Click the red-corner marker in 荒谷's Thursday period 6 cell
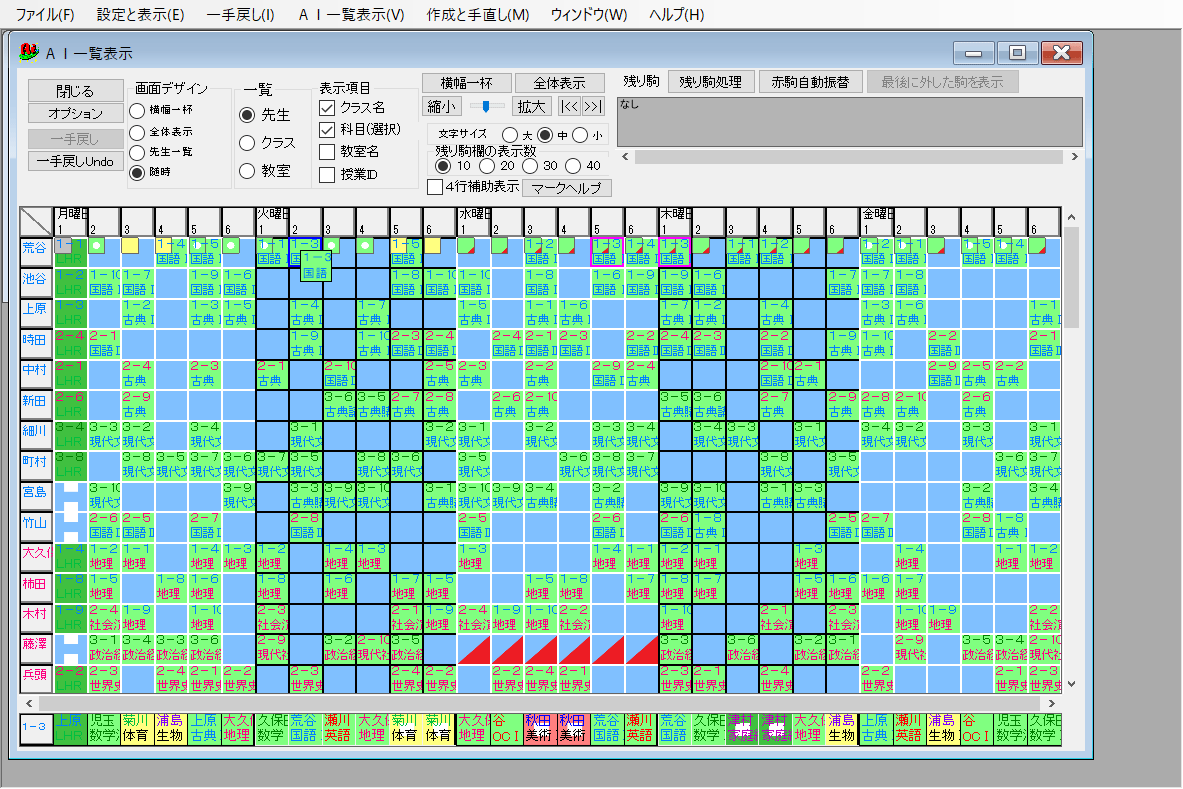 (x=835, y=245)
